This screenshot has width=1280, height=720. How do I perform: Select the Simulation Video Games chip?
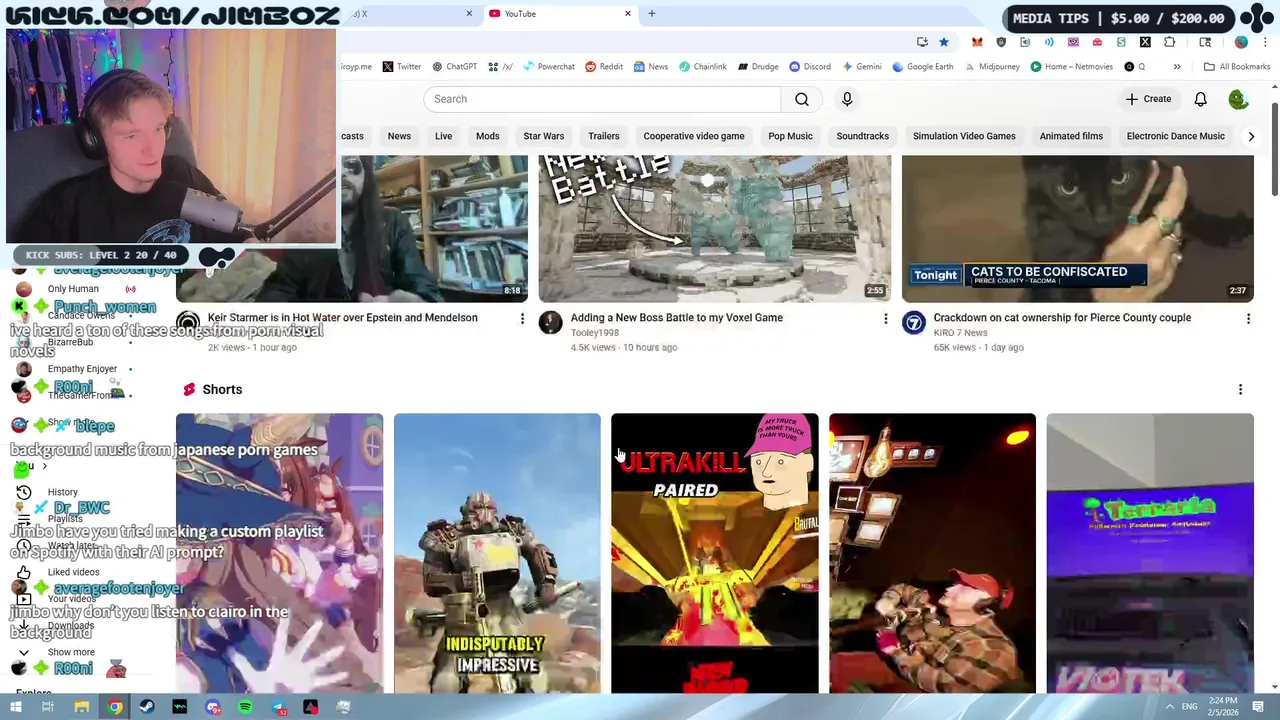click(964, 136)
